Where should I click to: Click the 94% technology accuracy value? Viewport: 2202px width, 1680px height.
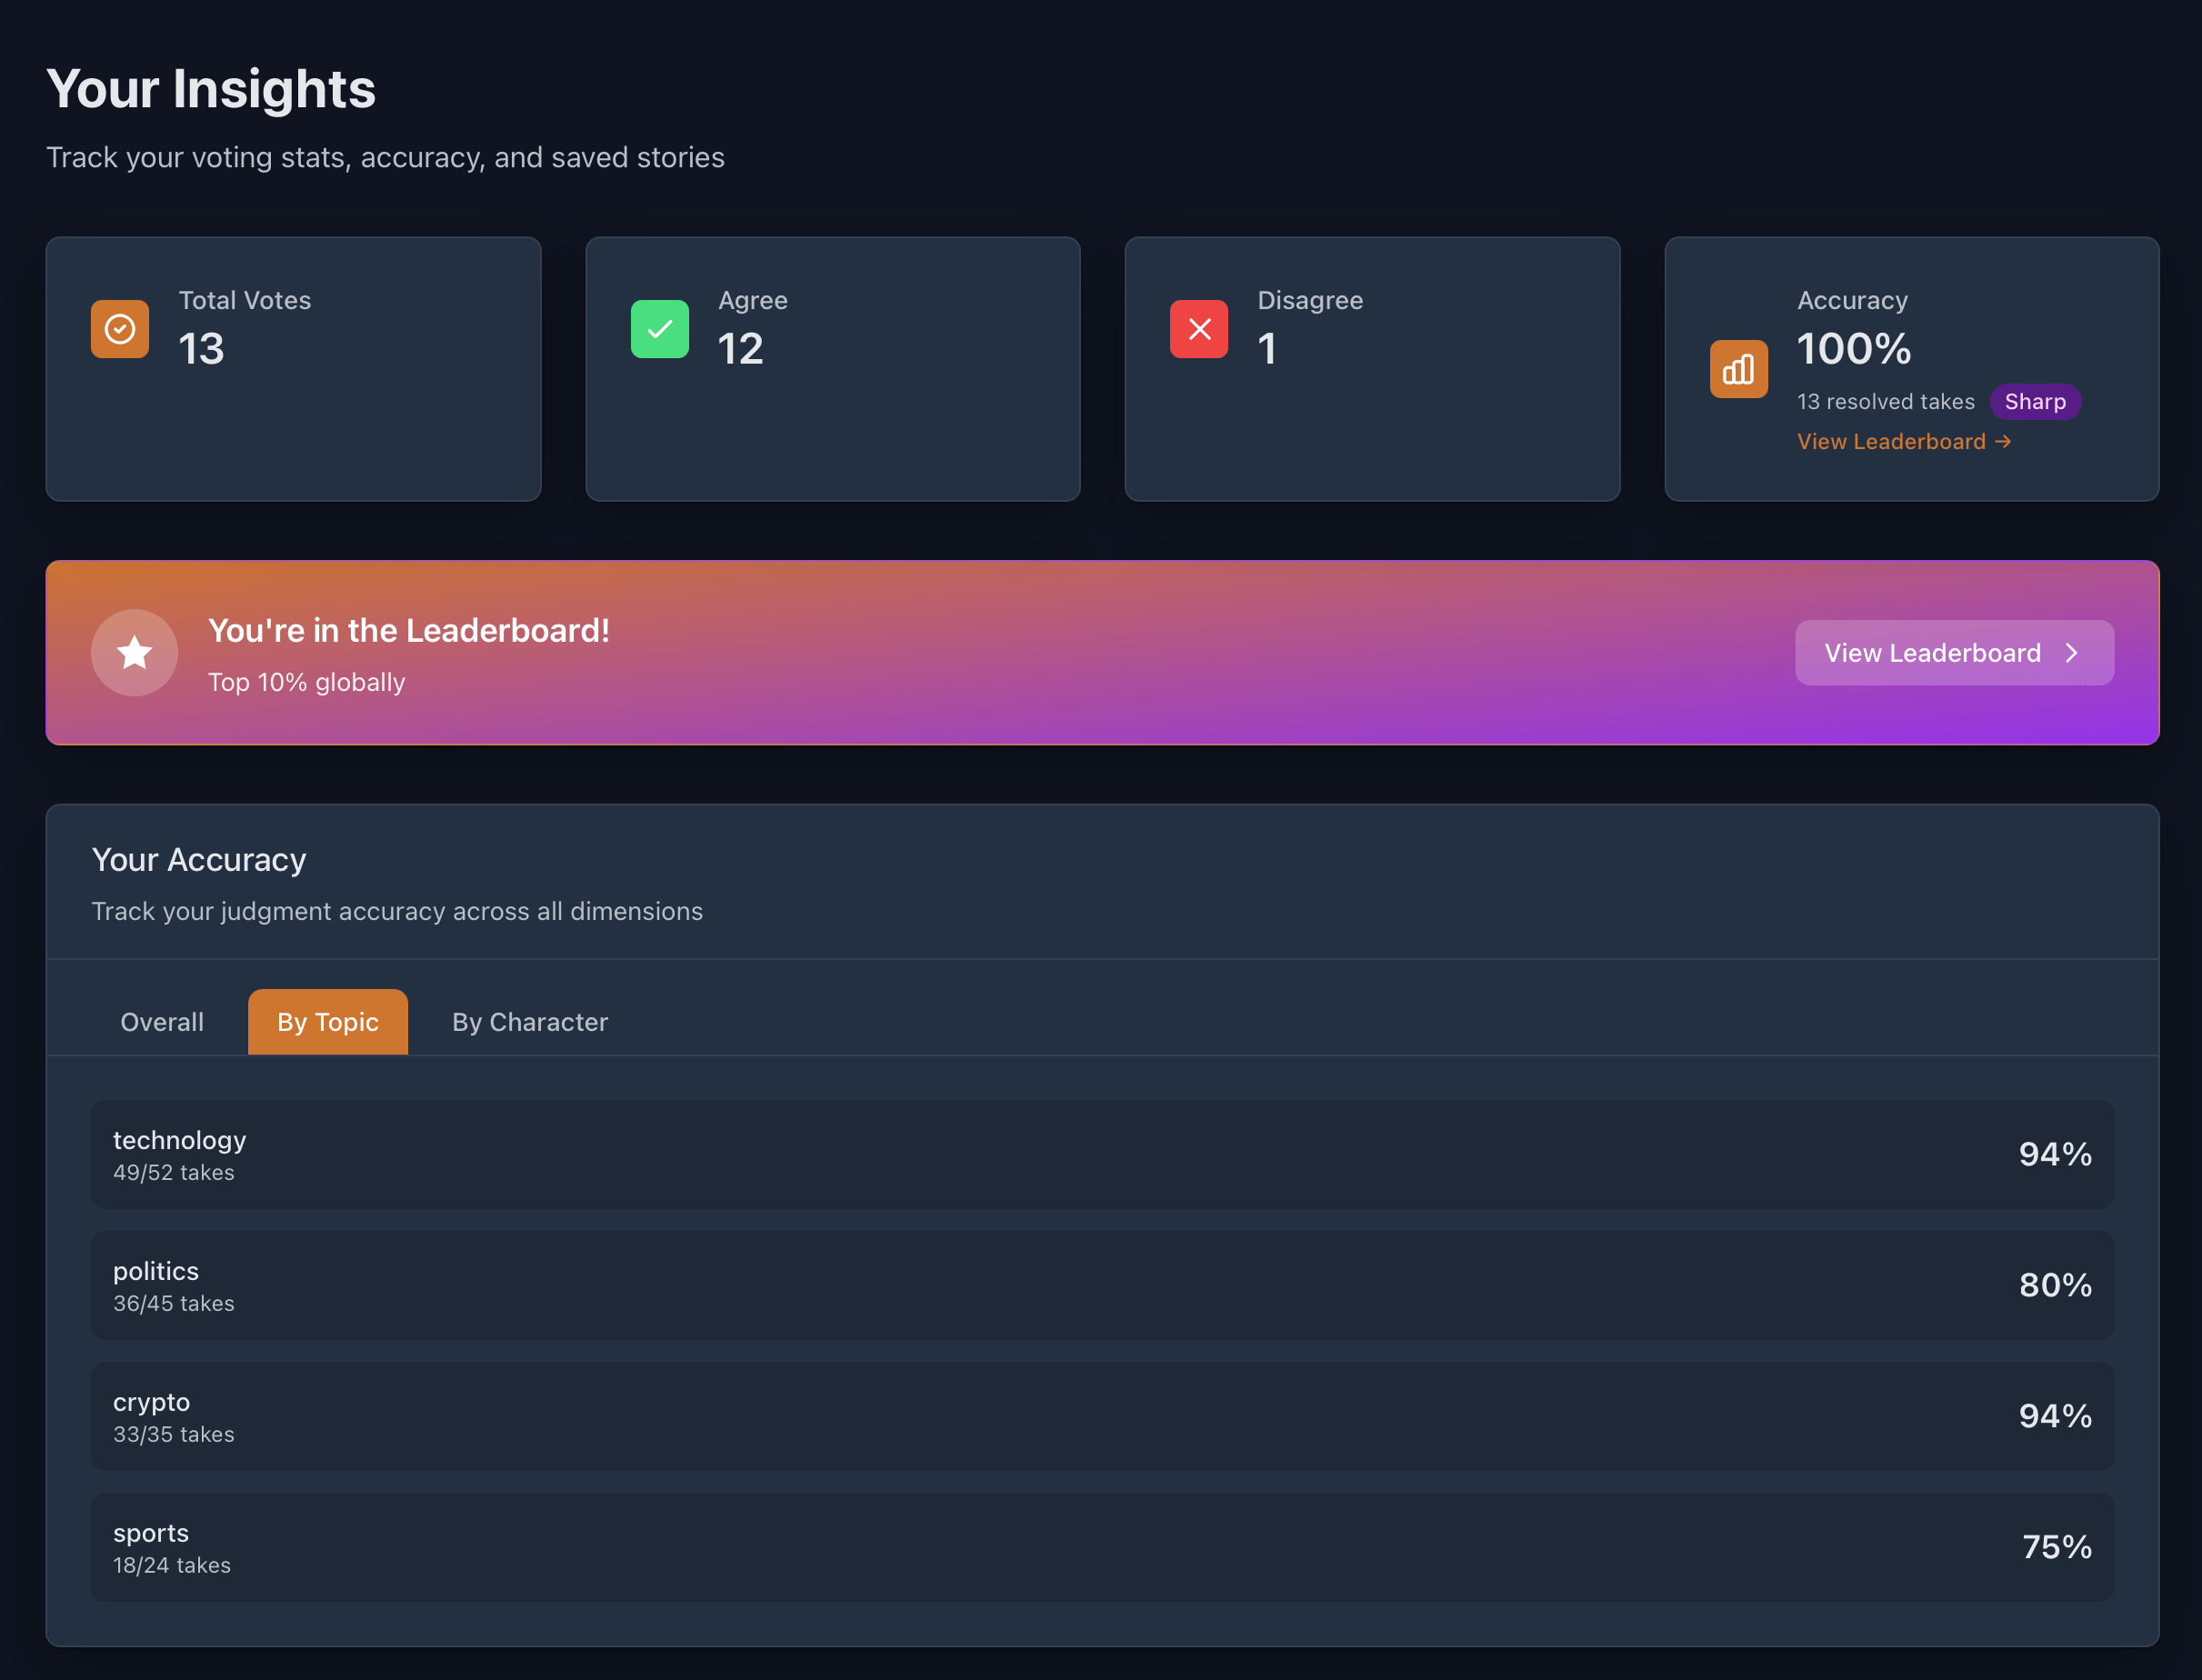coord(2055,1154)
